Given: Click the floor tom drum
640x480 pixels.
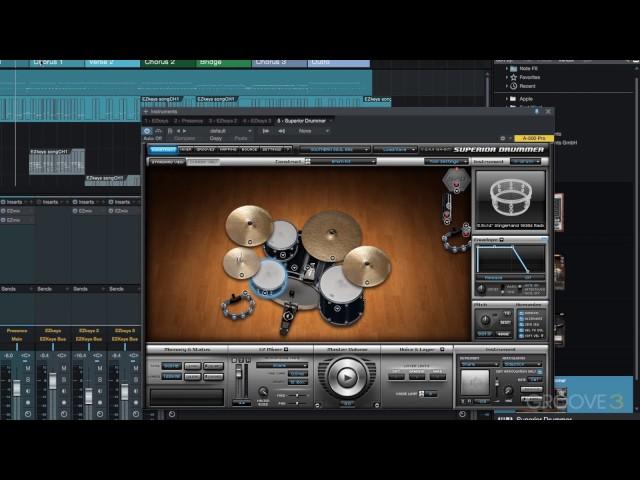Looking at the screenshot, I should coord(341,295).
